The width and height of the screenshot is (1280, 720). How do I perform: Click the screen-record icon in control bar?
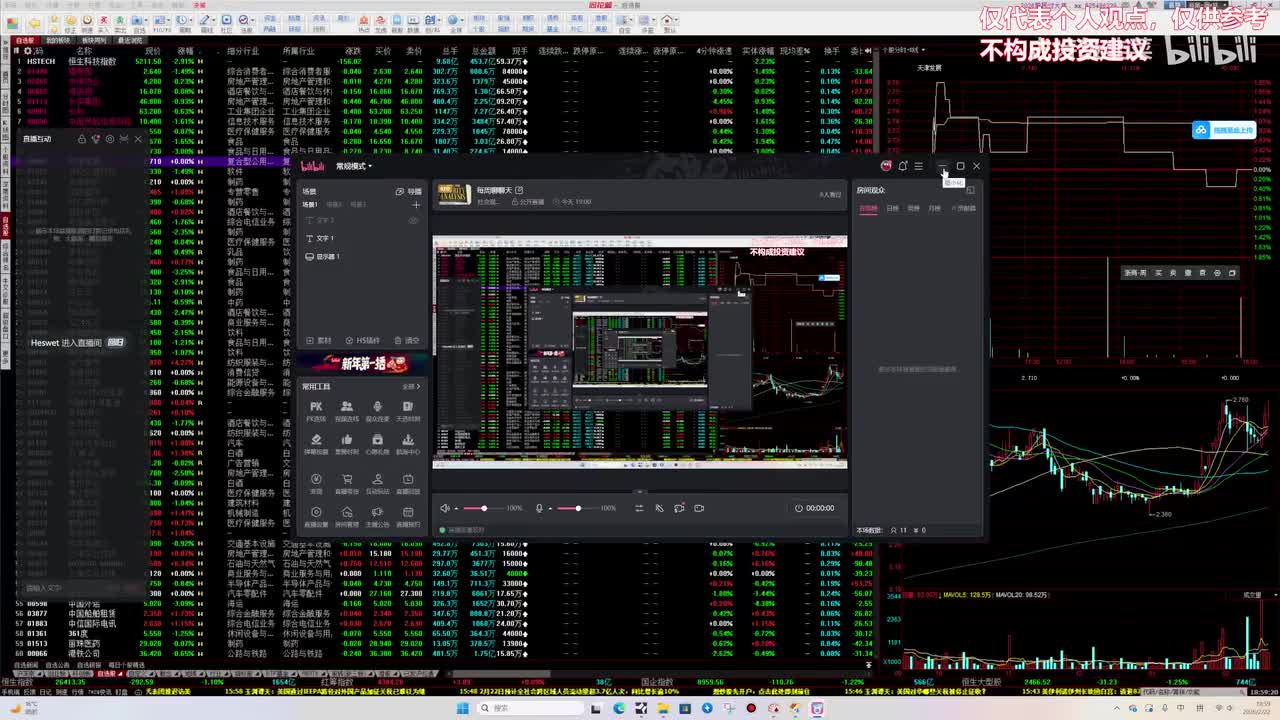pyautogui.click(x=679, y=508)
